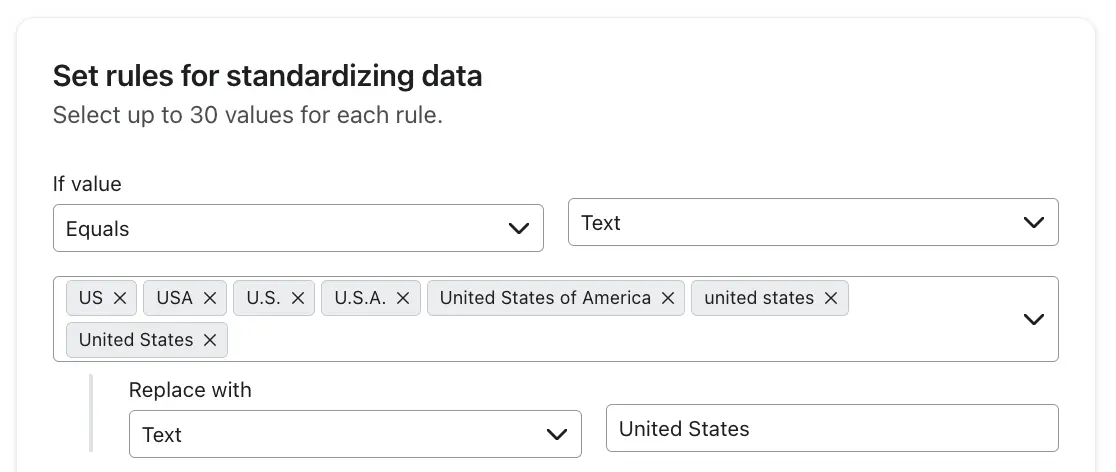Click the Equals dropdown chevron icon
1116x472 pixels.
pyautogui.click(x=519, y=229)
